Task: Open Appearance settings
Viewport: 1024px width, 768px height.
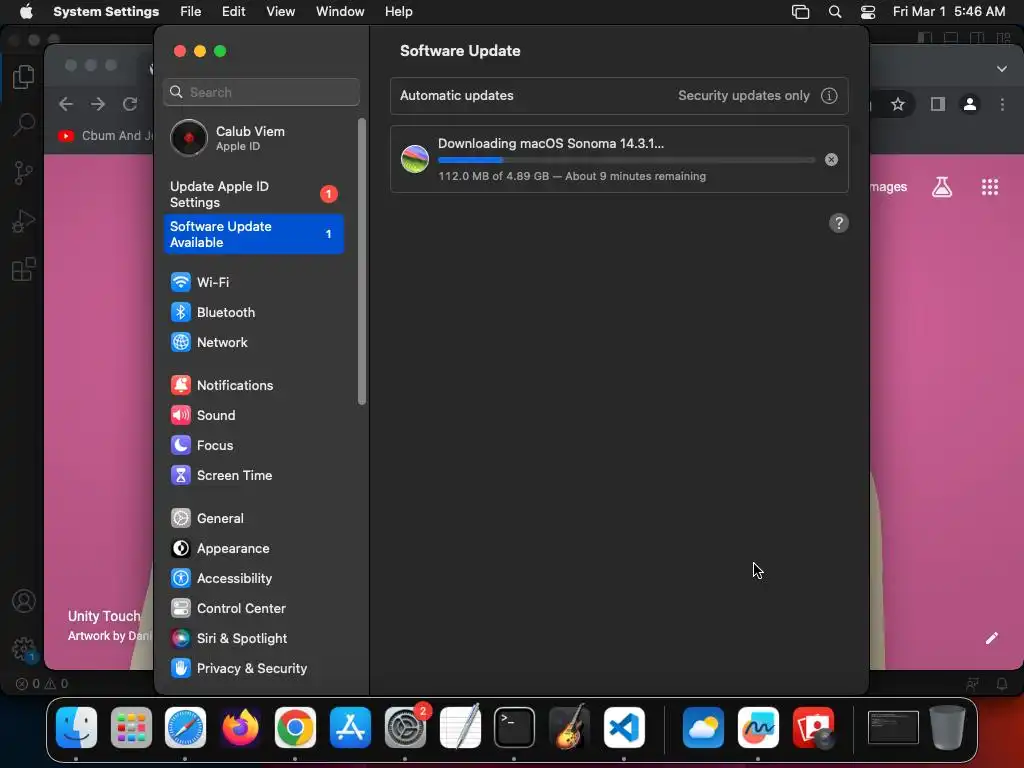Action: (x=254, y=549)
